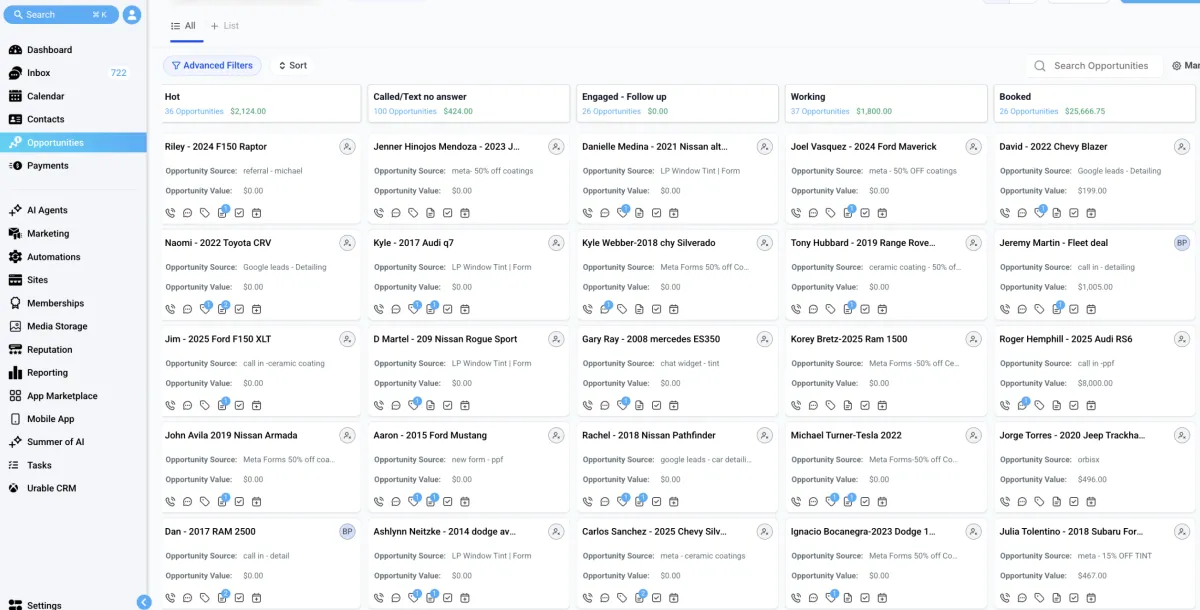Open tasks icon on Kyle Webber Silverado card
Image resolution: width=1200 pixels, height=610 pixels.
[x=657, y=309]
